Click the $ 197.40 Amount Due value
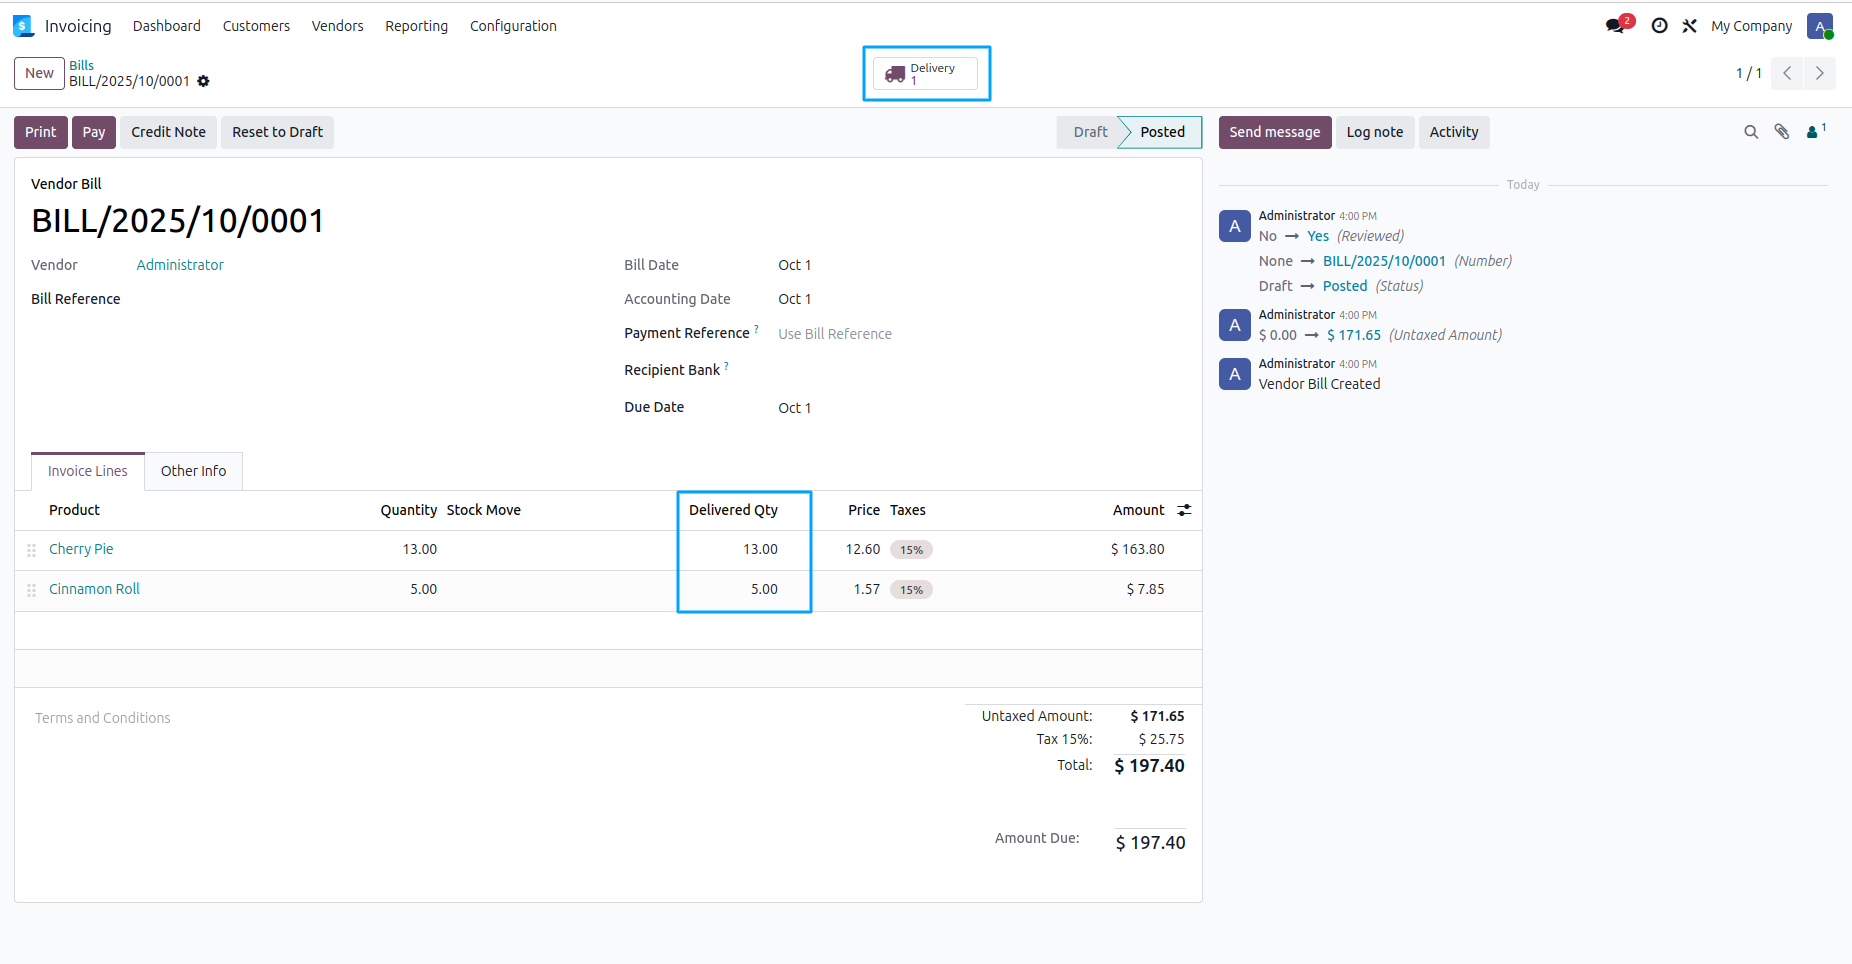The width and height of the screenshot is (1852, 964). [1151, 843]
